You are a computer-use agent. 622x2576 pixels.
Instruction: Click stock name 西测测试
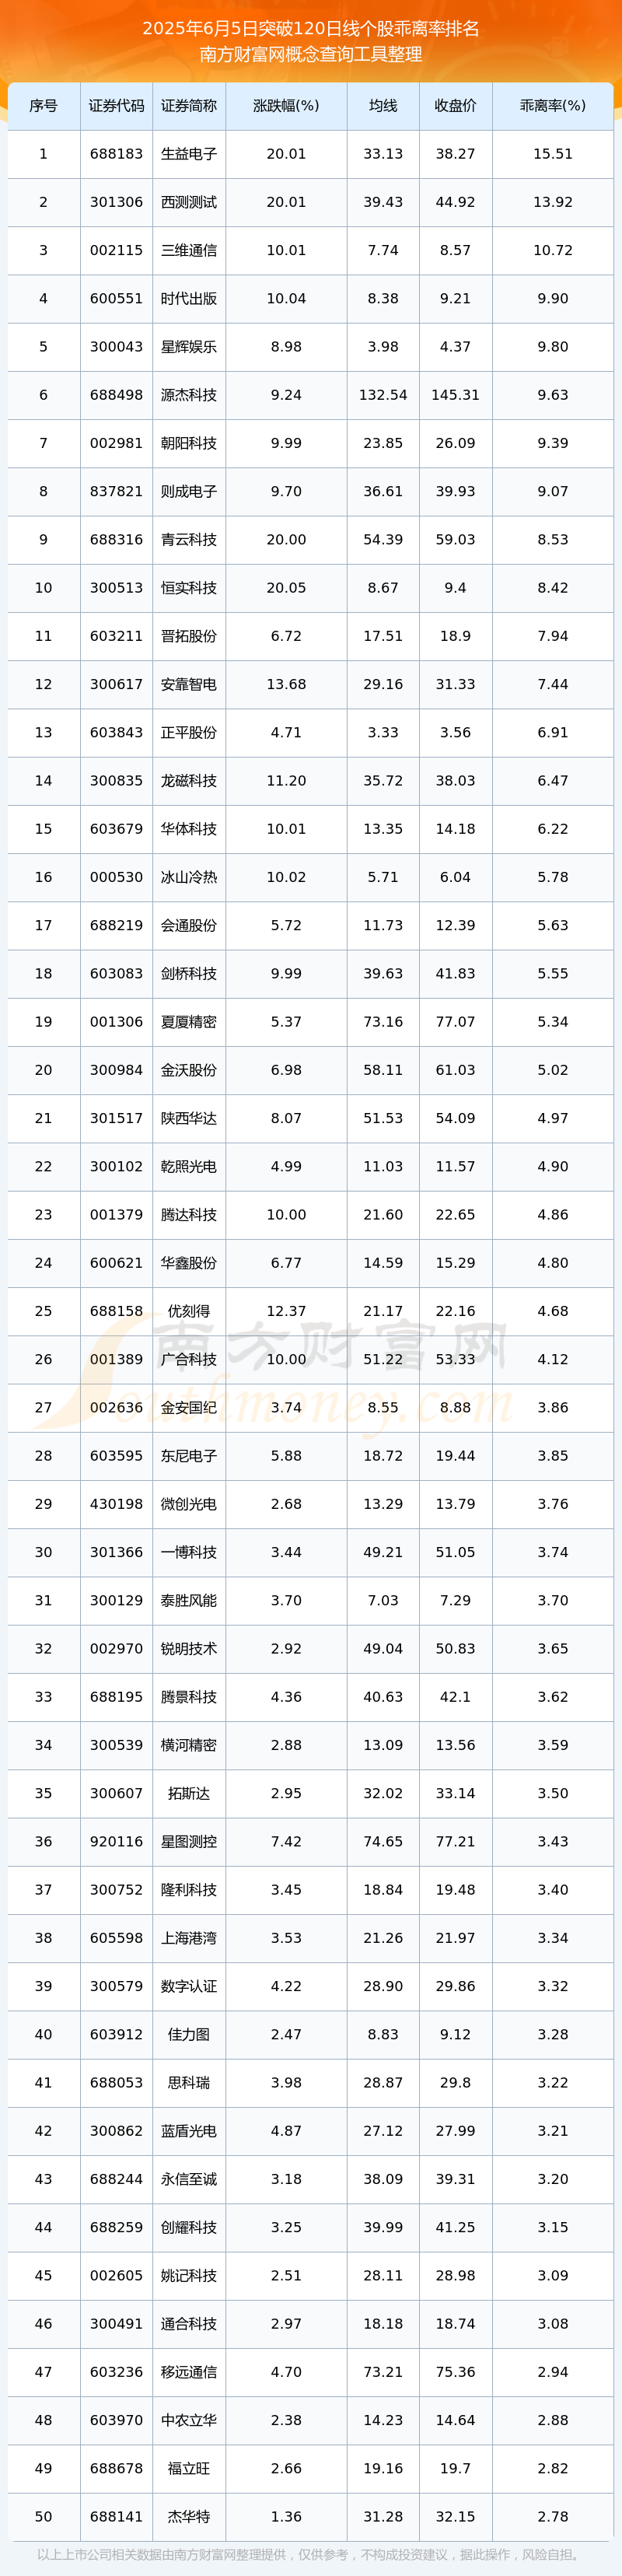click(189, 202)
